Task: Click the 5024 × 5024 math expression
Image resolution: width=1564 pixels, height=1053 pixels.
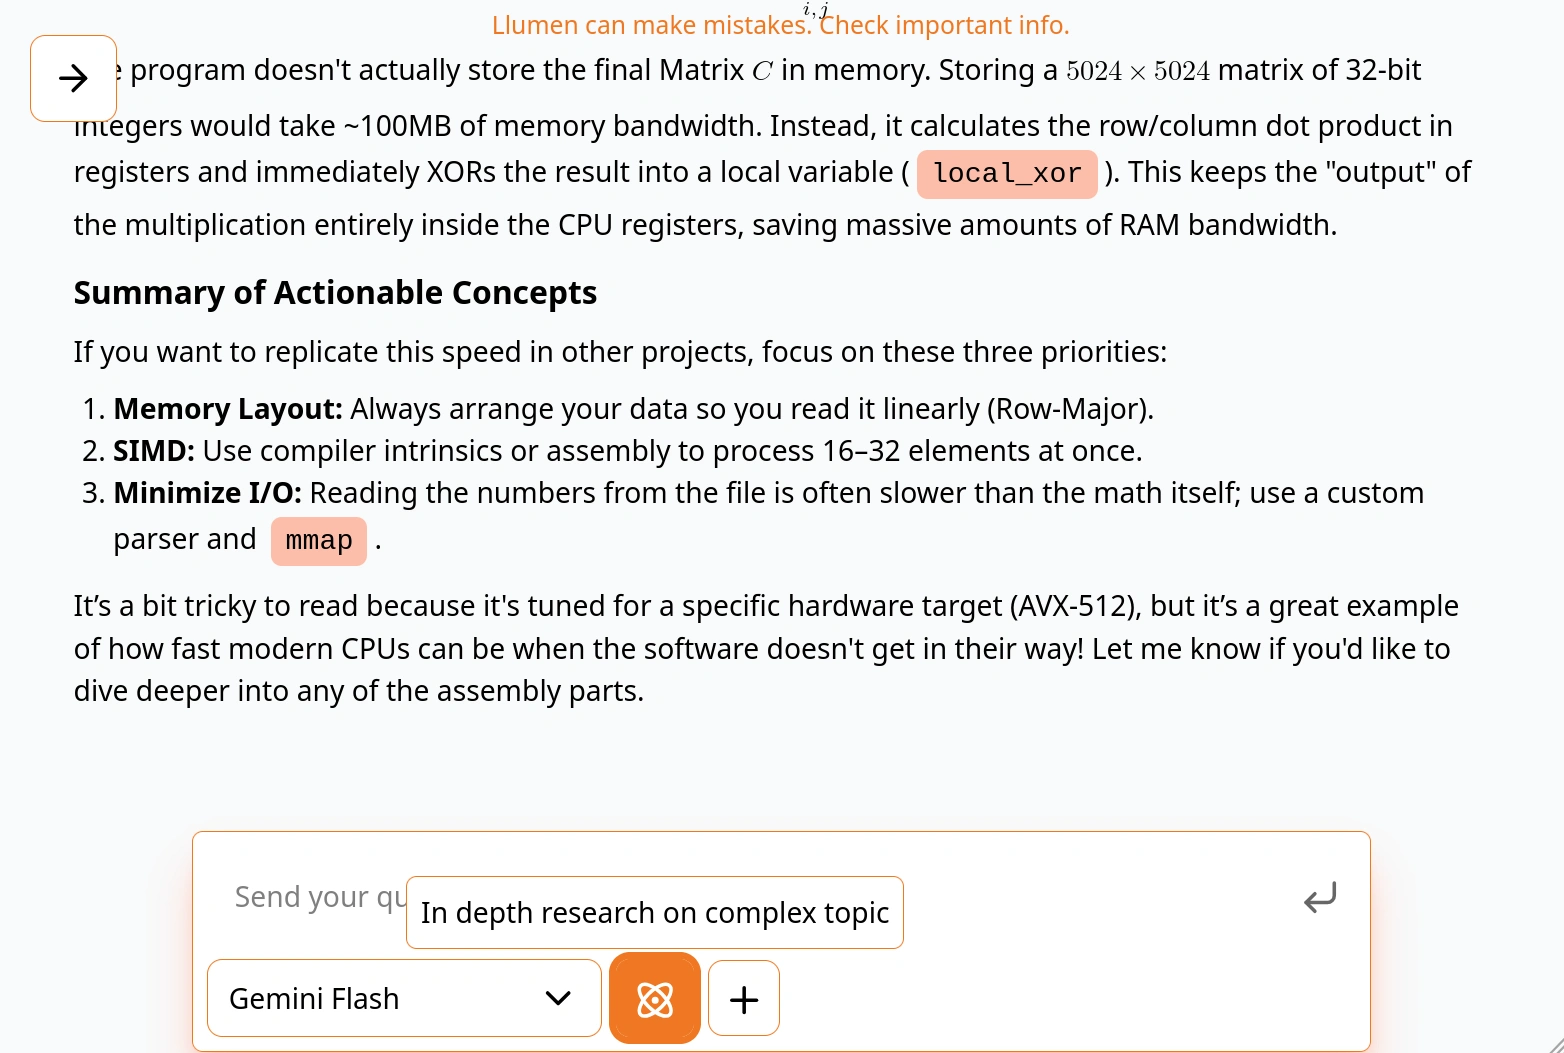Action: [x=1137, y=71]
